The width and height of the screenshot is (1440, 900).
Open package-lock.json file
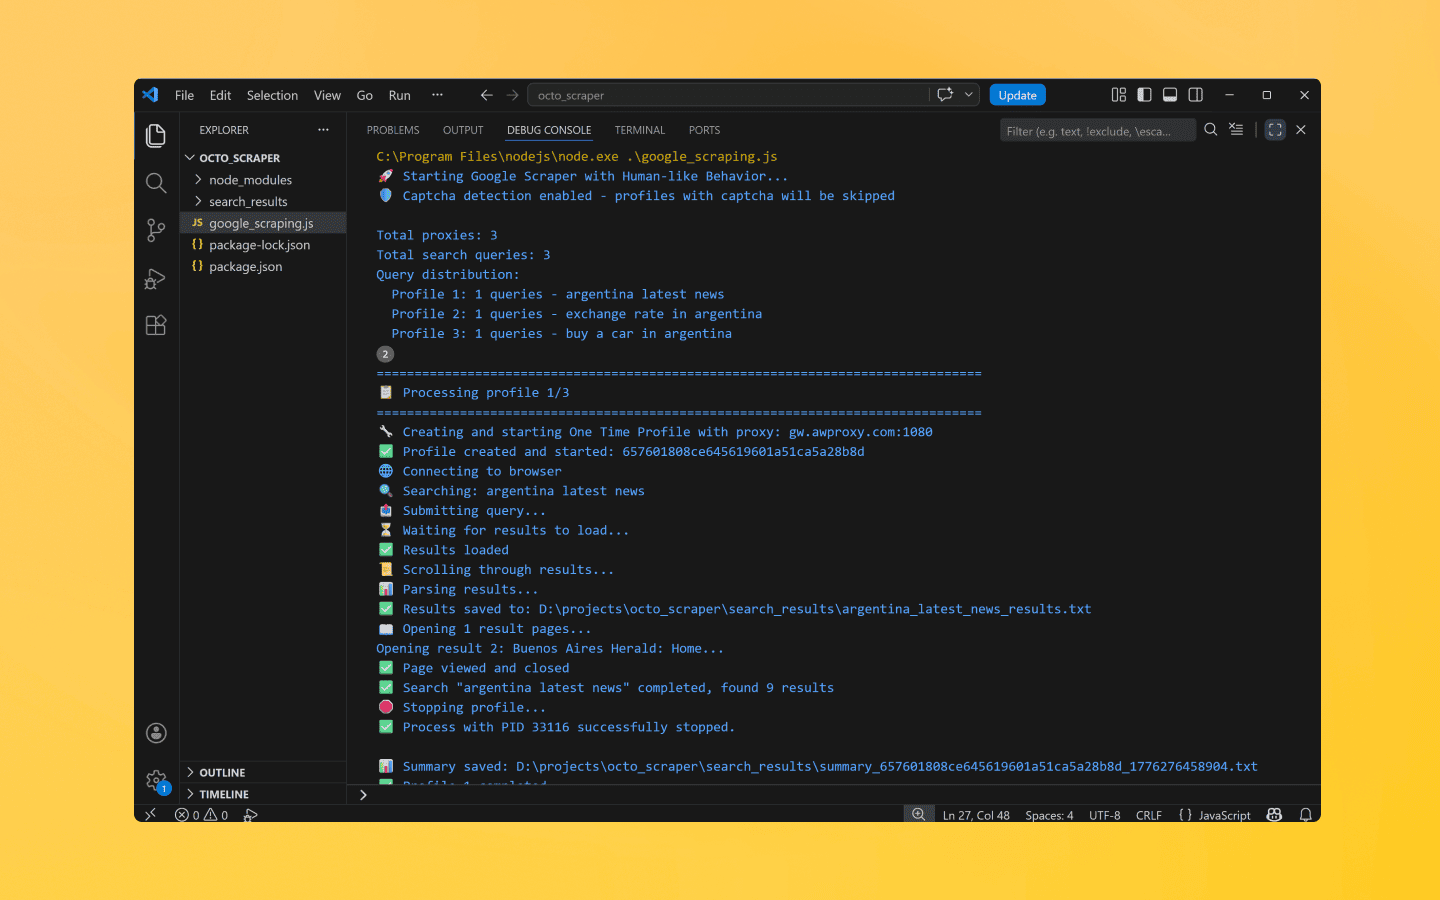[x=259, y=245]
